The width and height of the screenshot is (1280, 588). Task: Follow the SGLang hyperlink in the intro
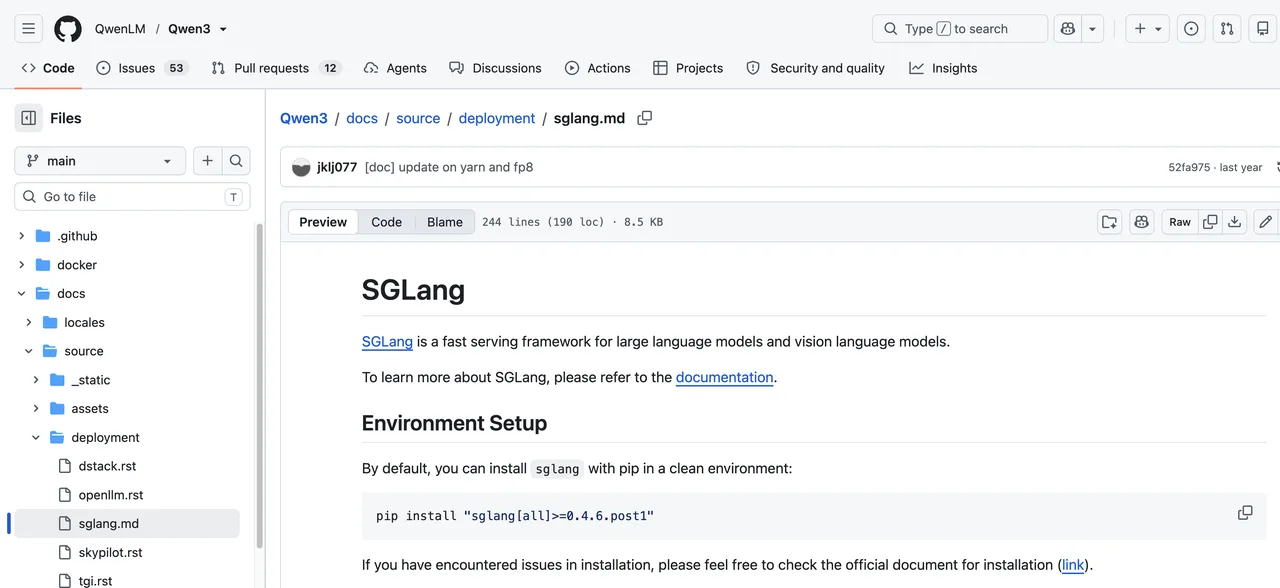click(387, 342)
